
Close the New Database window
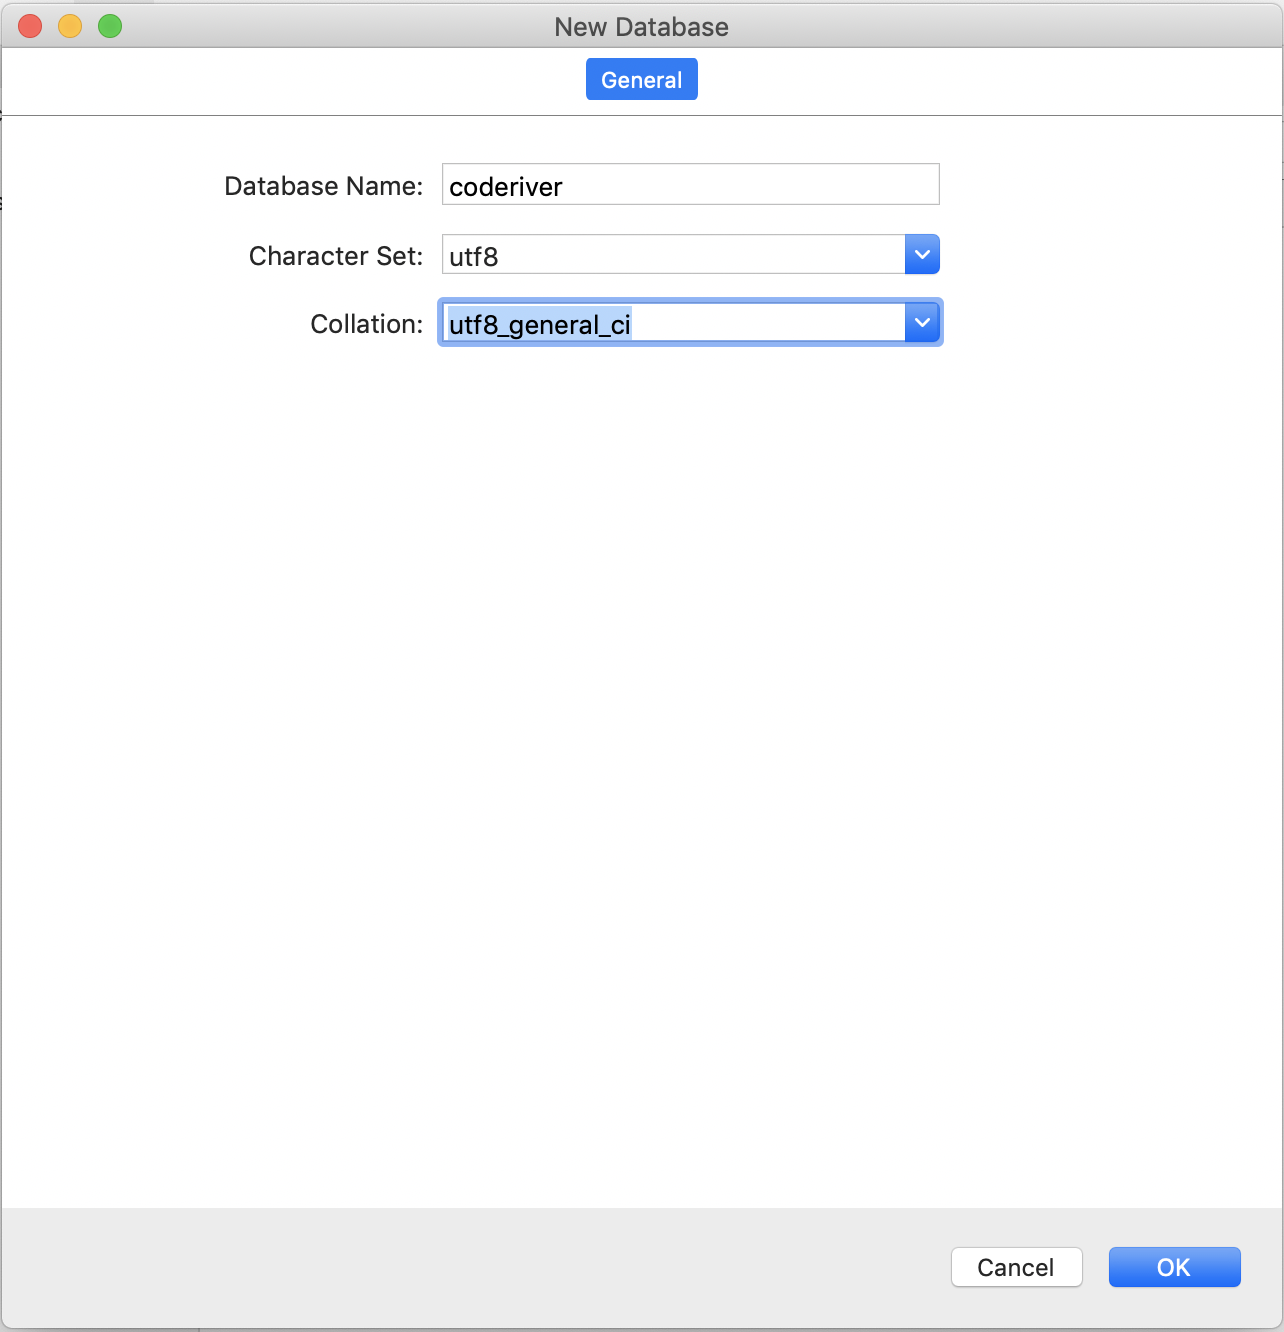[30, 26]
